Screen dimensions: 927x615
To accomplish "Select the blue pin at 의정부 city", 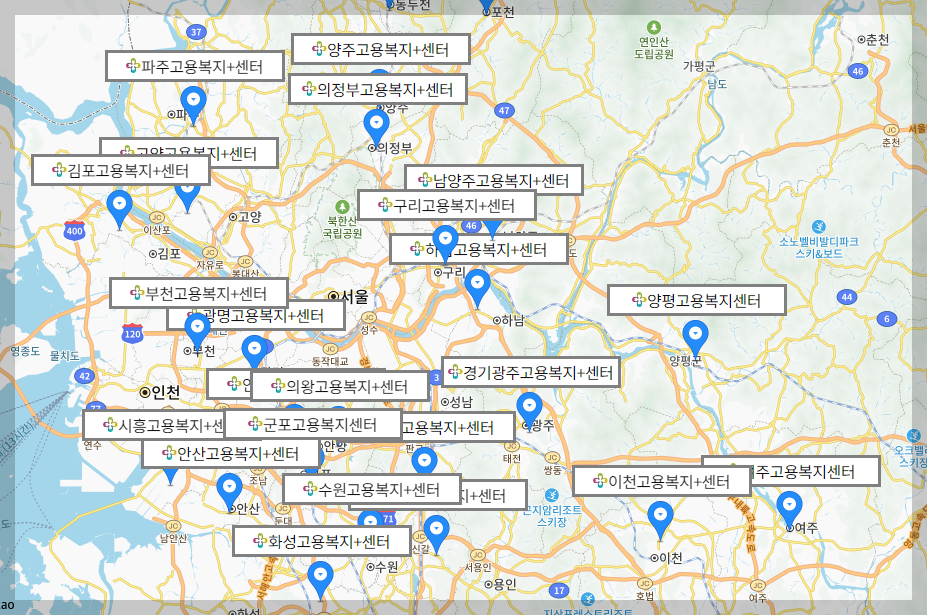I will pos(376,127).
